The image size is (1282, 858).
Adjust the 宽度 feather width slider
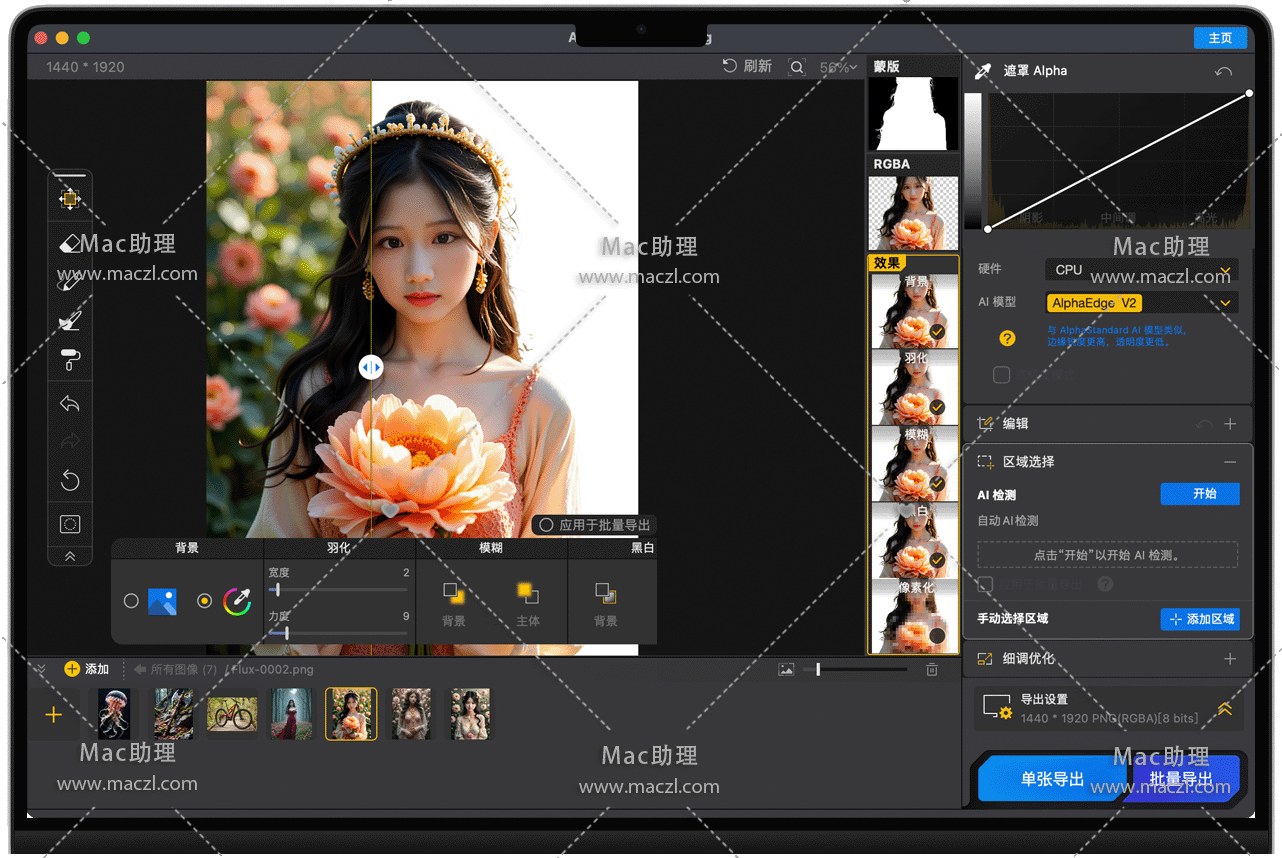tap(278, 590)
